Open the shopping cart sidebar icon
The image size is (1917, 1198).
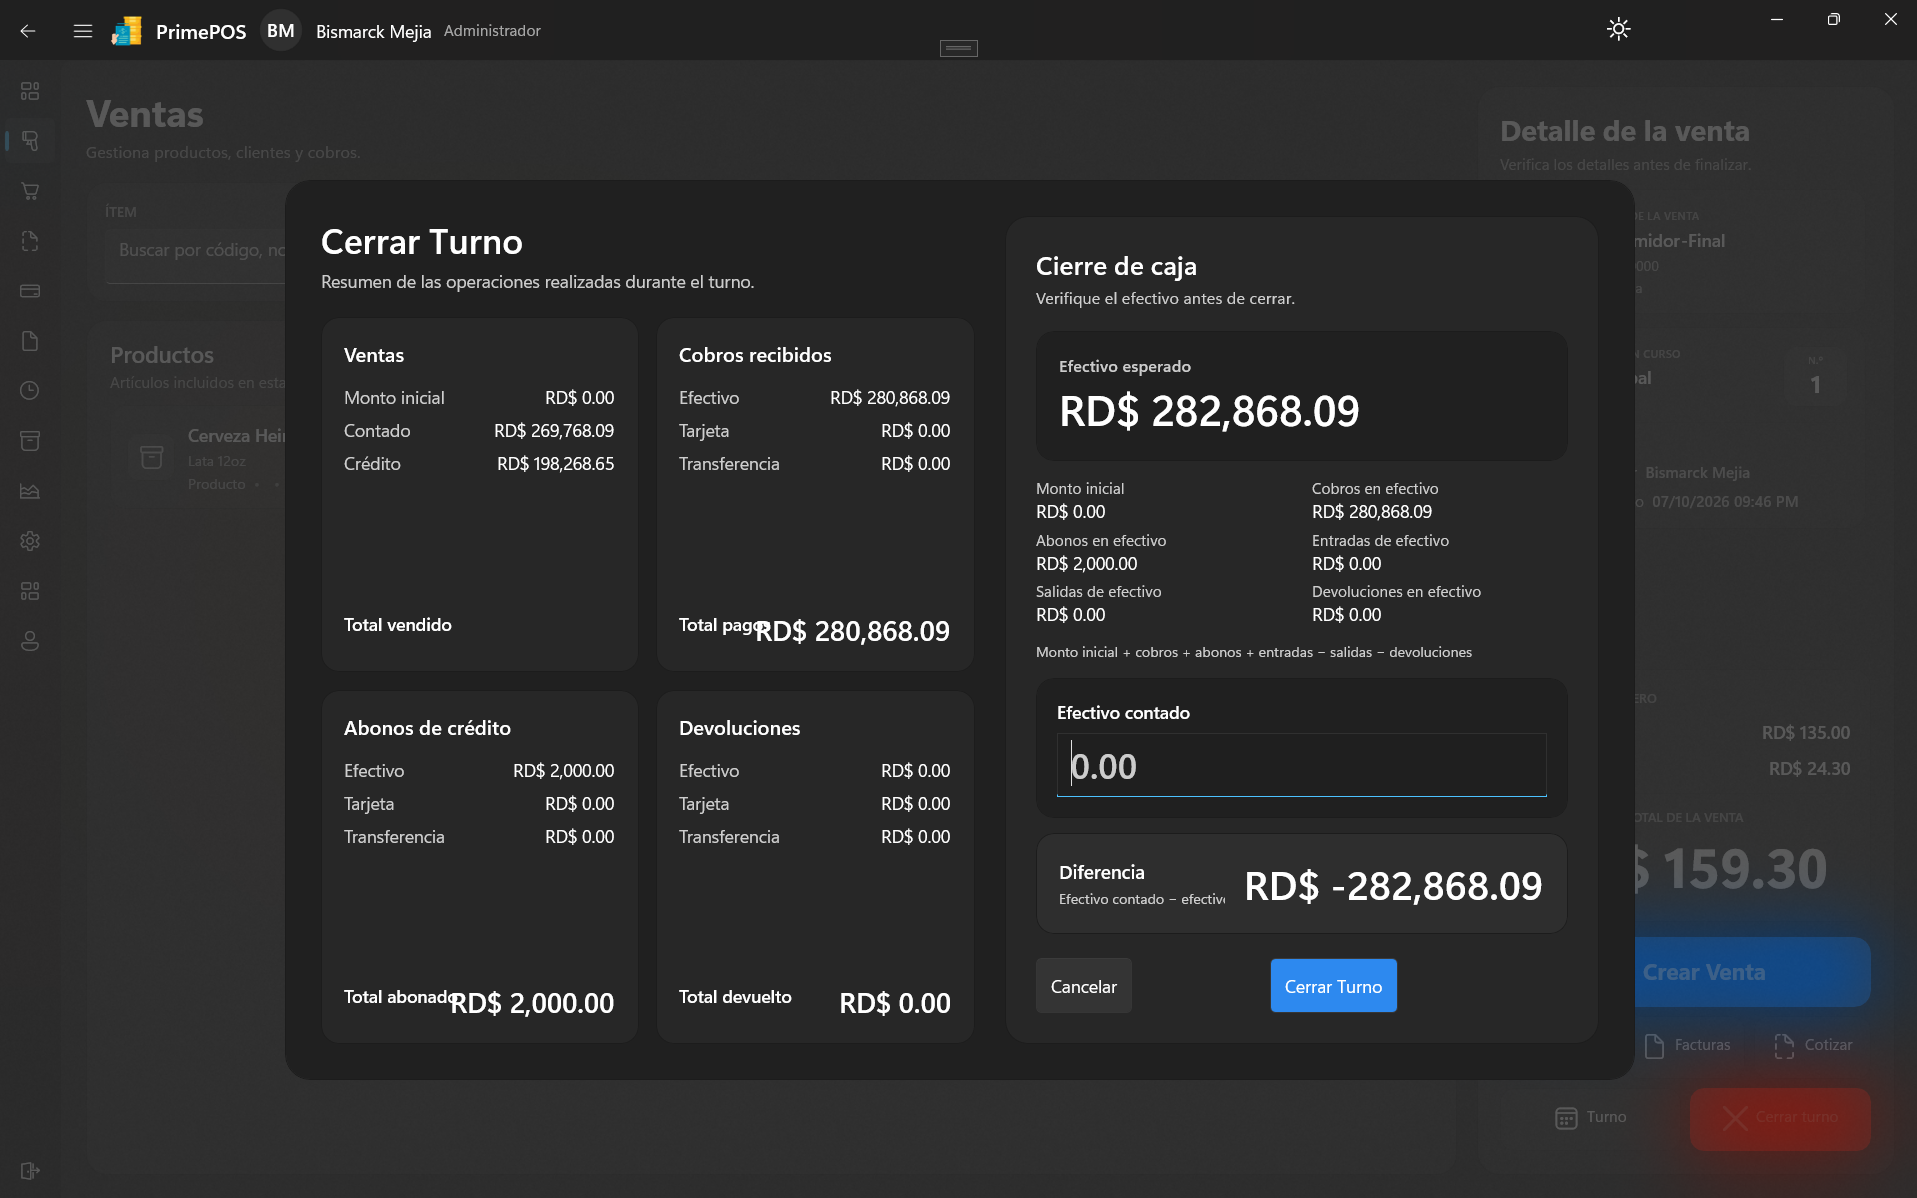[x=30, y=191]
